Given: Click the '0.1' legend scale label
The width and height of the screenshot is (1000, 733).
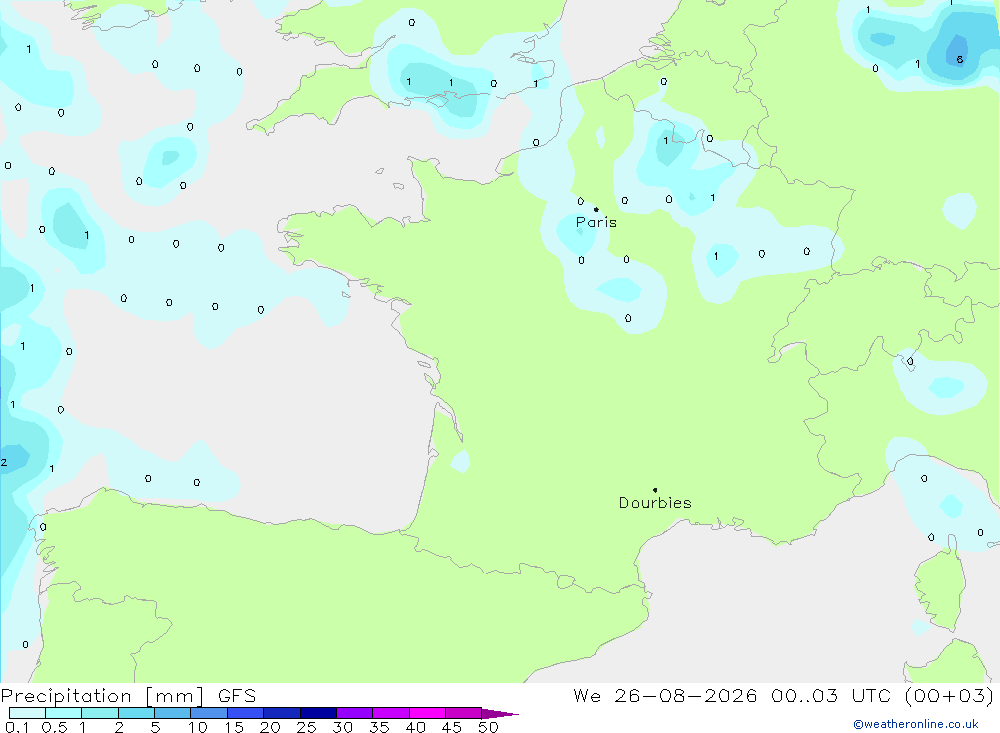Looking at the screenshot, I should coord(17,727).
